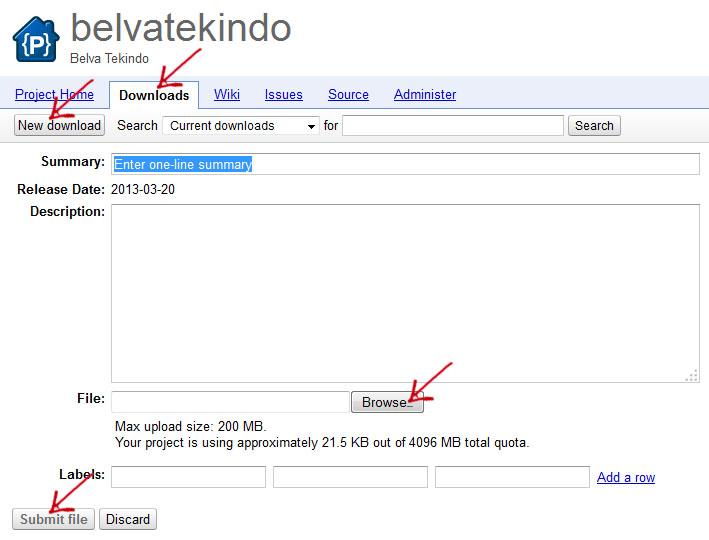This screenshot has width=709, height=540.
Task: Click the Discard button
Action: (128, 519)
